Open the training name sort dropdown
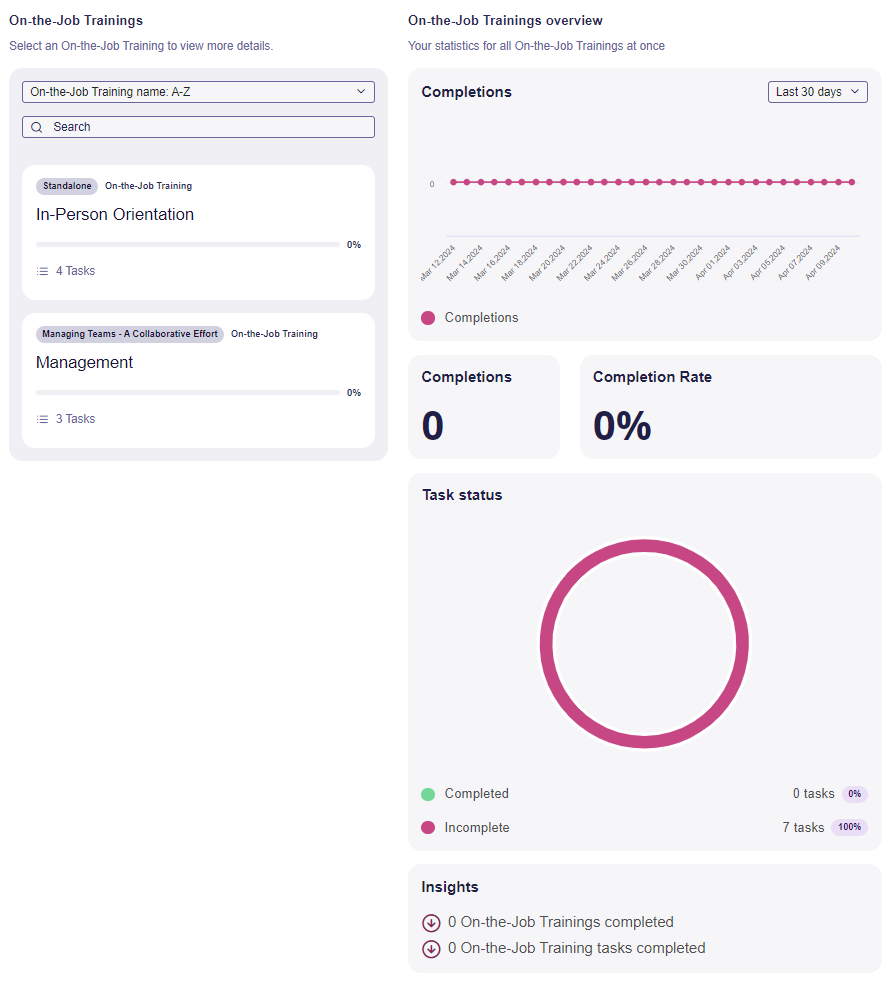The image size is (888, 986). 198,91
